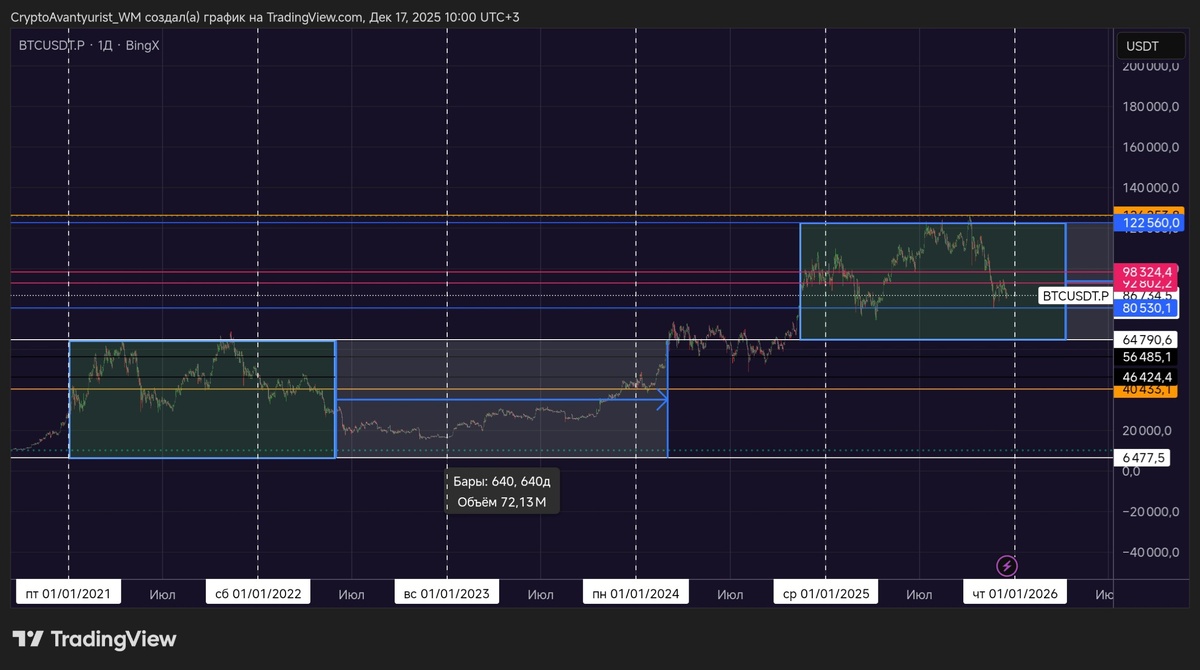Screen dimensions: 1200x670
Task: Open the USDT currency selector
Action: point(1142,46)
